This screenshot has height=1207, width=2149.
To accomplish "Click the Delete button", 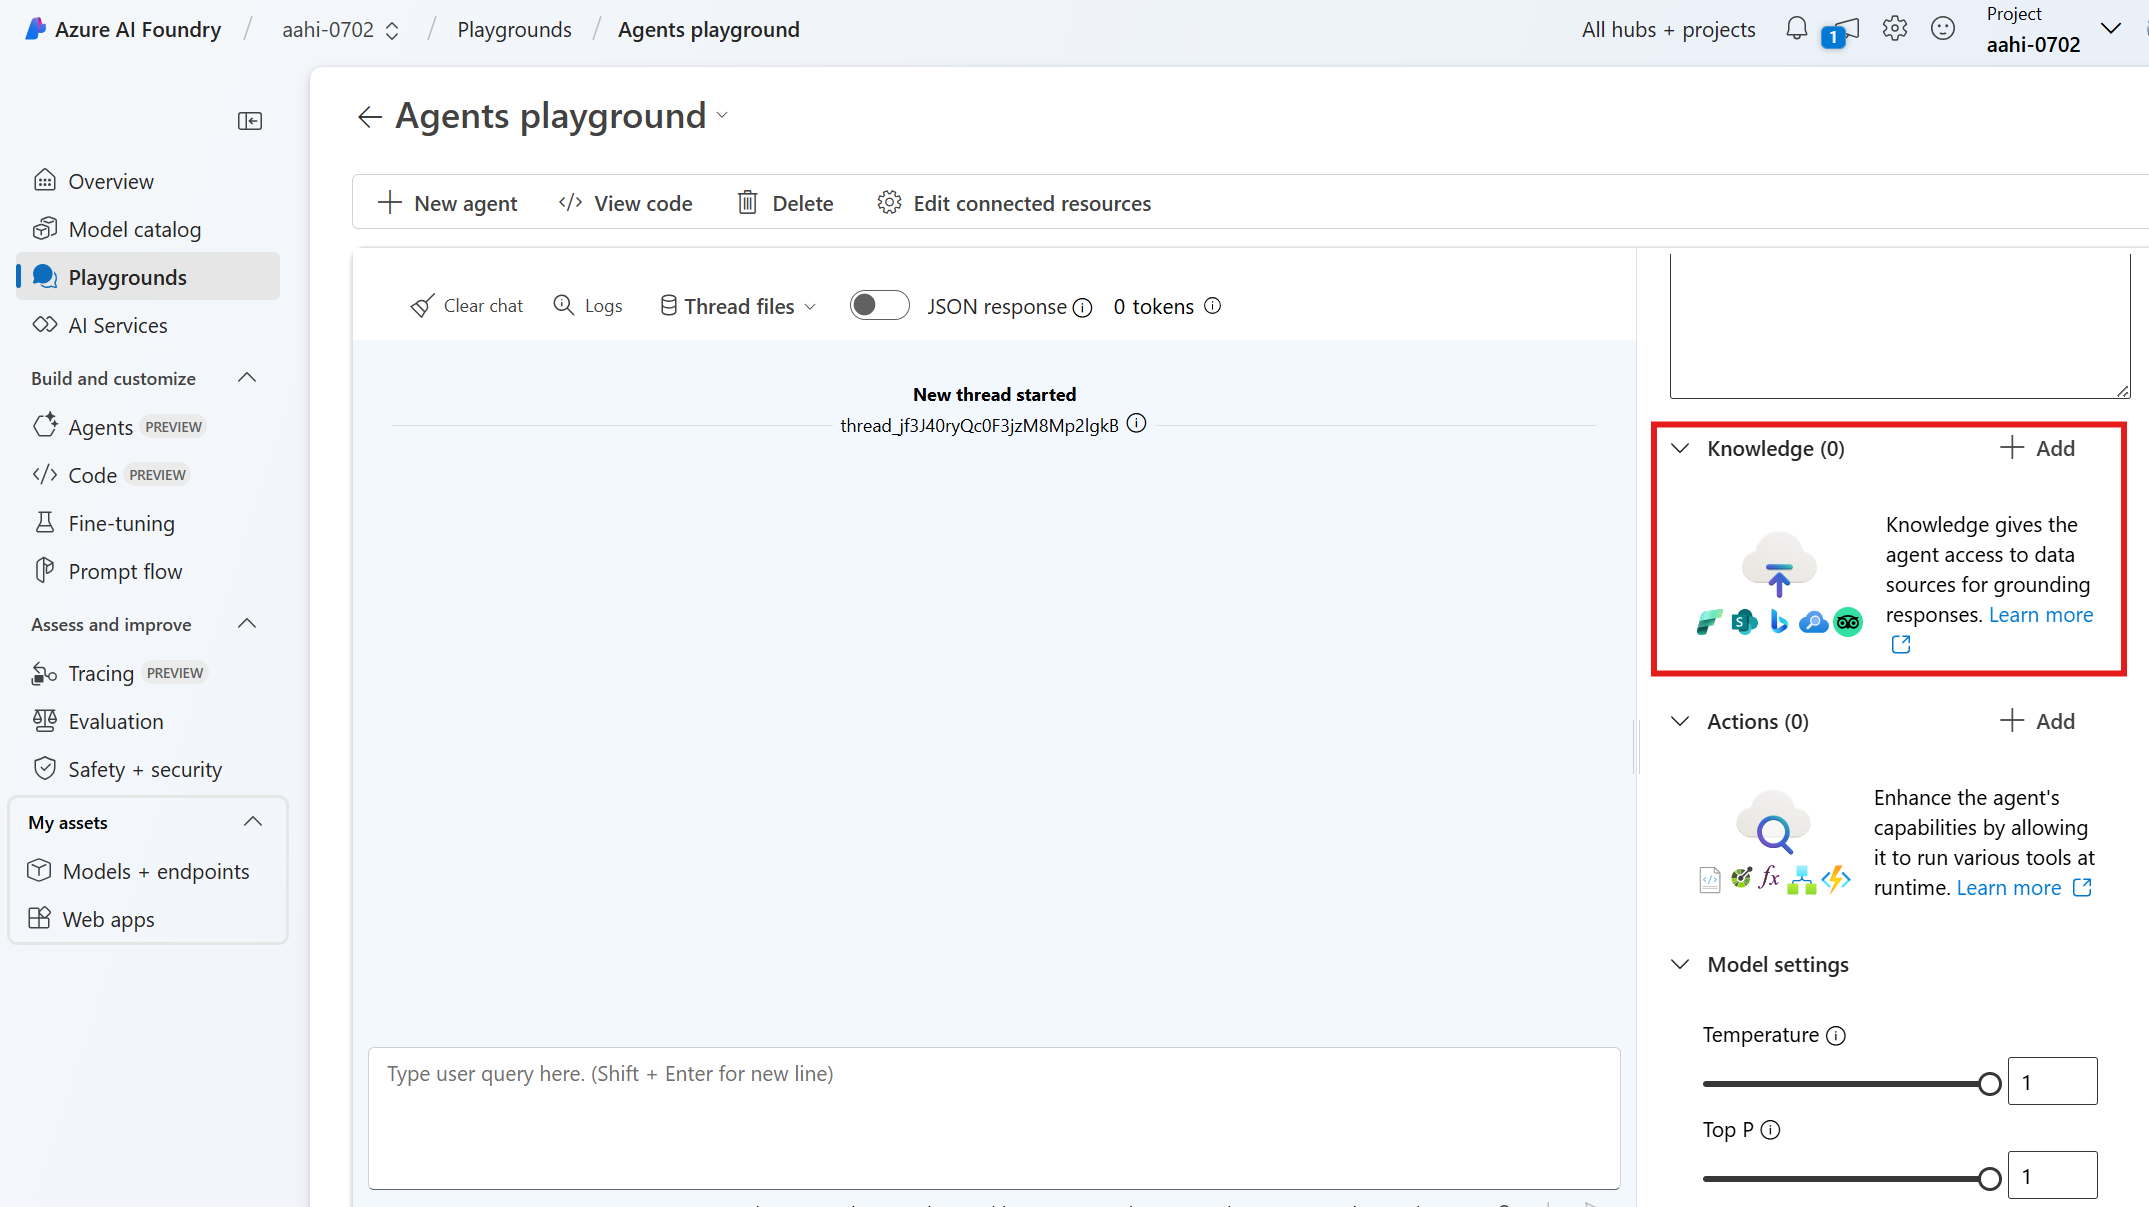I will 785,203.
